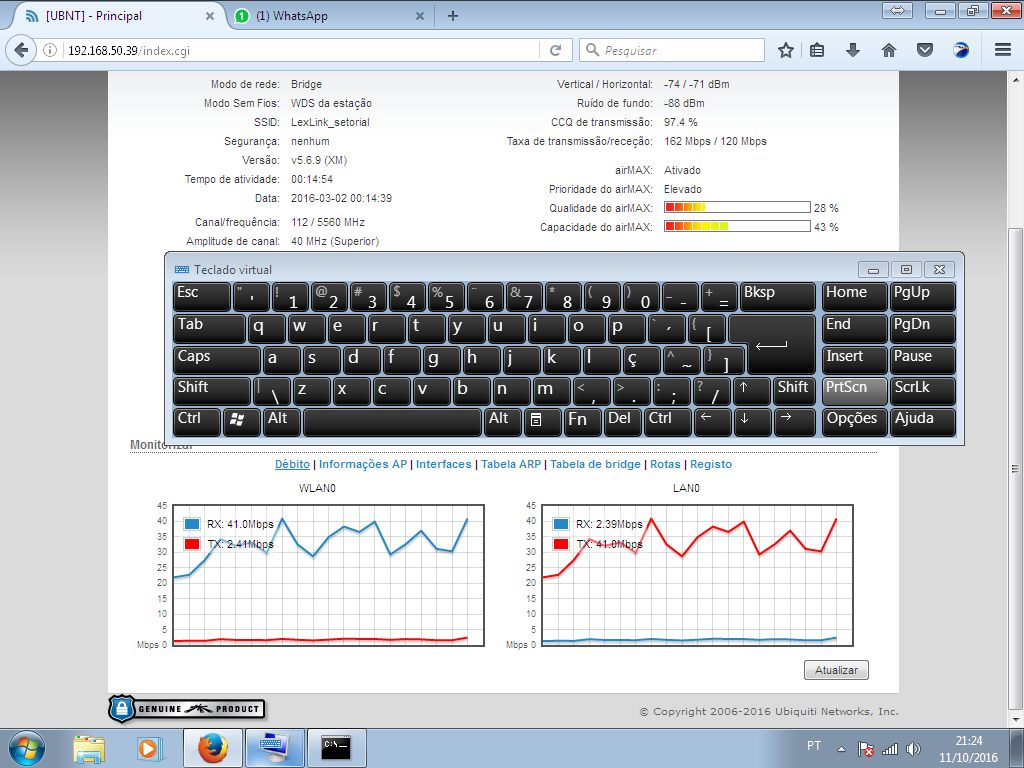Toggle the ScrLk key on virtual keyboard
This screenshot has width=1024, height=768.
tap(922, 390)
